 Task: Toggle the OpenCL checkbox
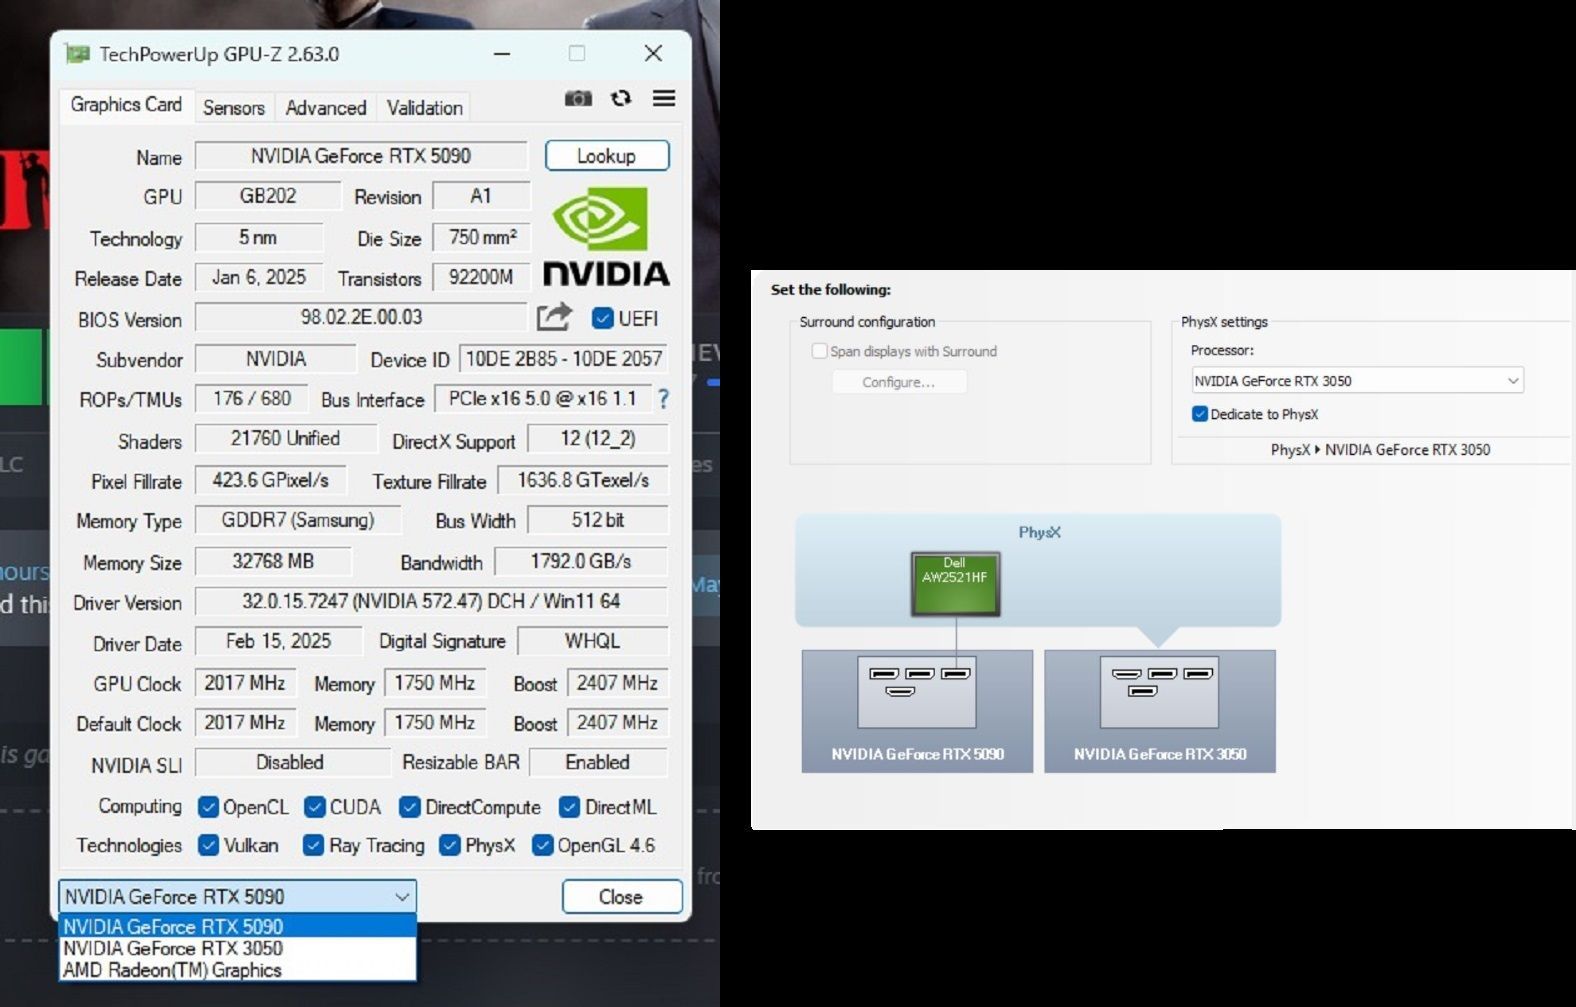[x=208, y=807]
